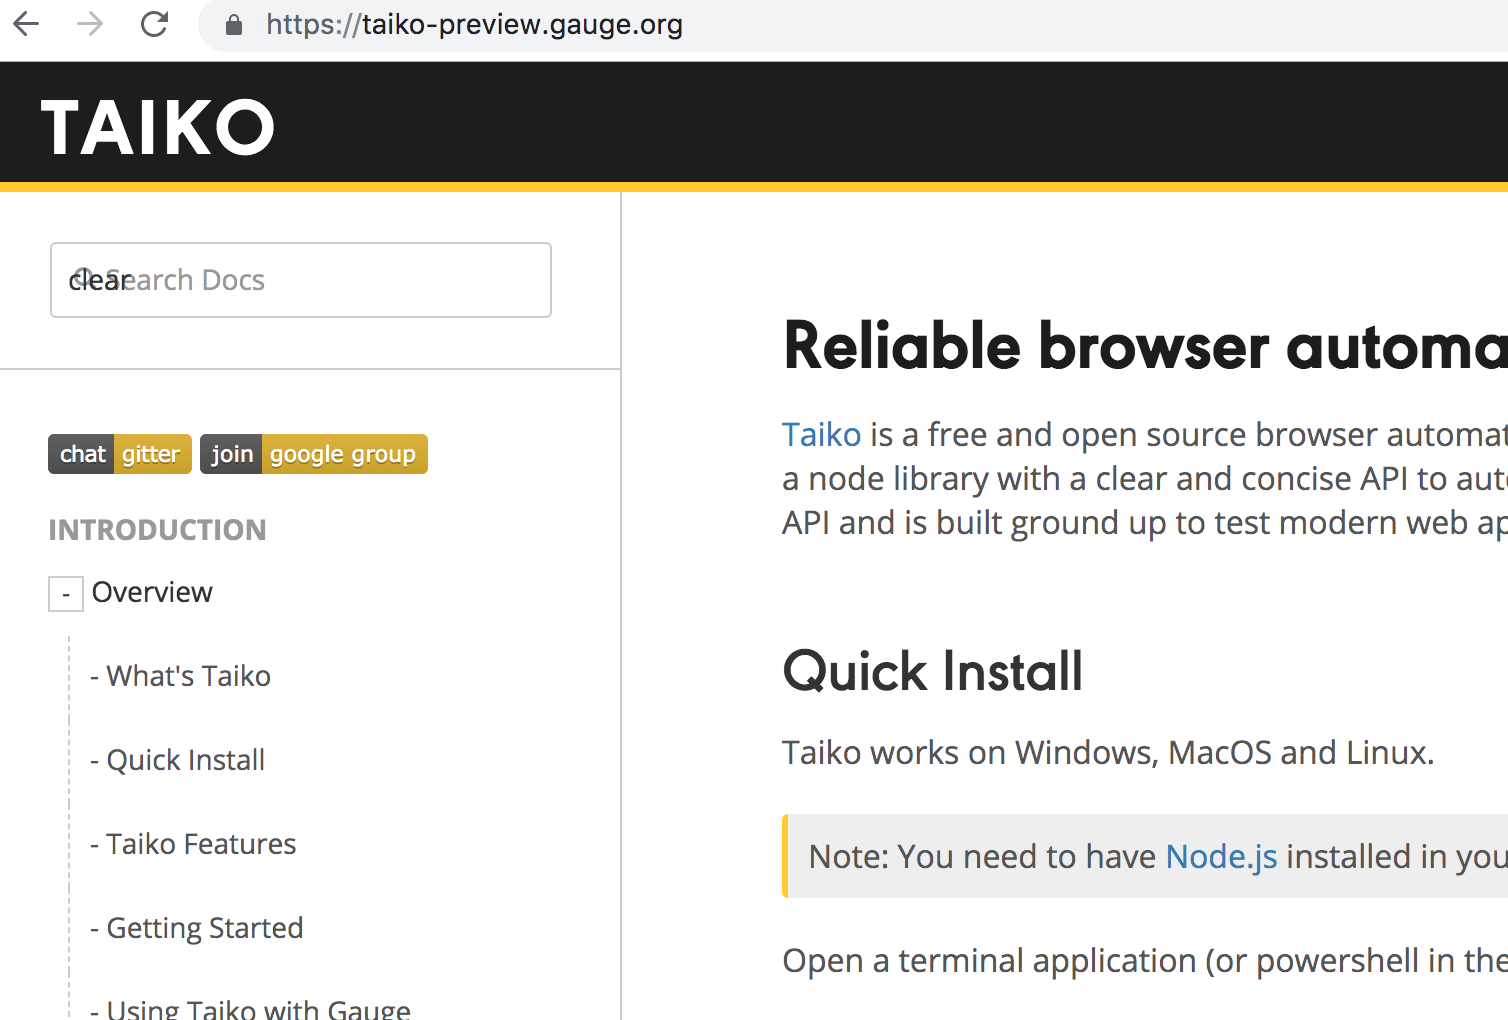Click the INTRODUCTION section heading
The height and width of the screenshot is (1020, 1508).
pyautogui.click(x=157, y=529)
